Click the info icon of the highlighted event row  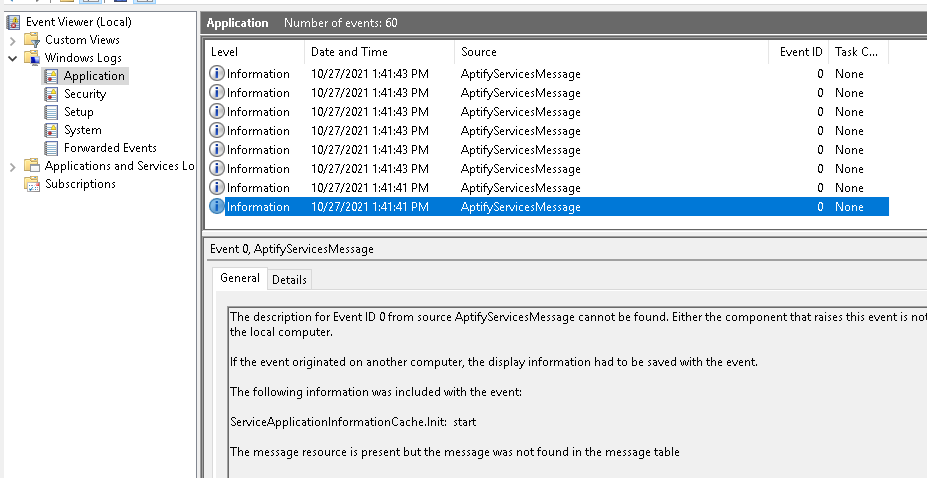(217, 206)
